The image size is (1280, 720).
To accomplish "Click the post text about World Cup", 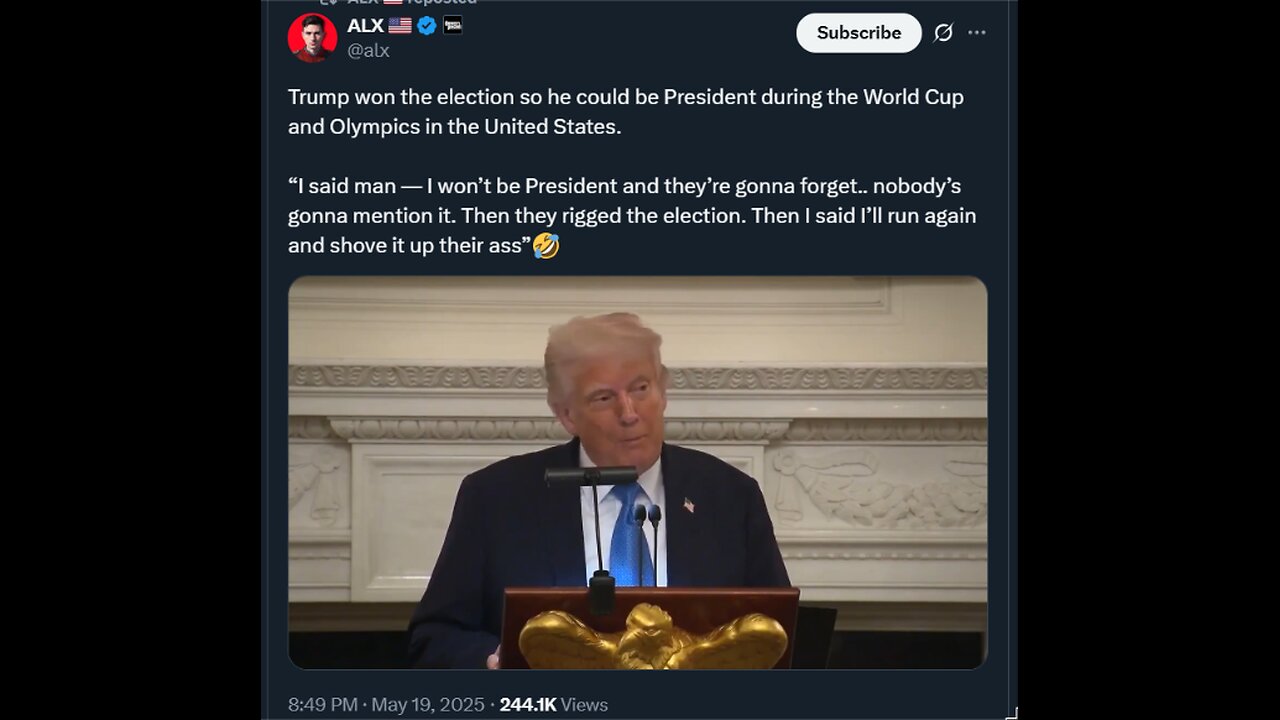I will coord(626,112).
